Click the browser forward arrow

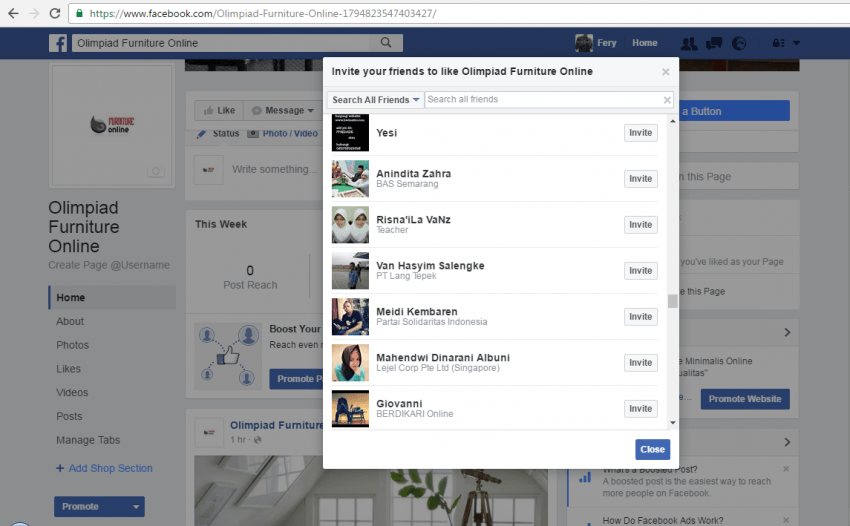click(34, 13)
